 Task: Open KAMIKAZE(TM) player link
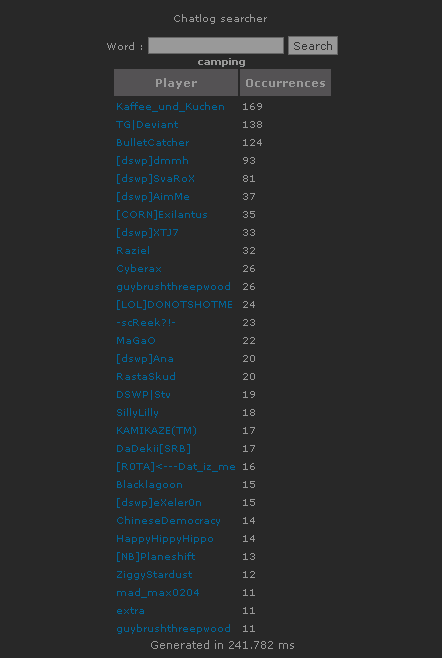157,431
